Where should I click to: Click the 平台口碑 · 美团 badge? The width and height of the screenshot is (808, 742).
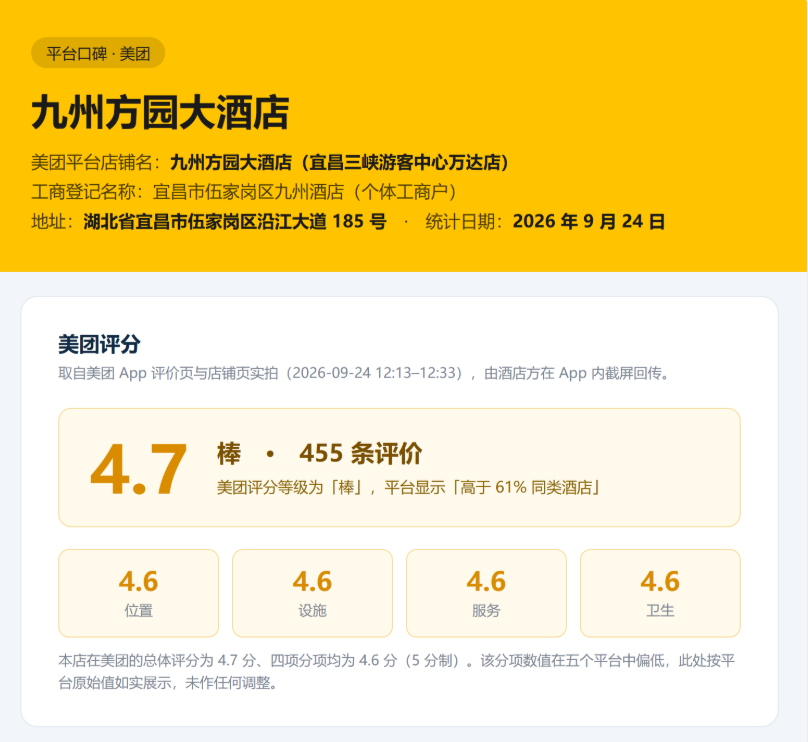[x=98, y=53]
